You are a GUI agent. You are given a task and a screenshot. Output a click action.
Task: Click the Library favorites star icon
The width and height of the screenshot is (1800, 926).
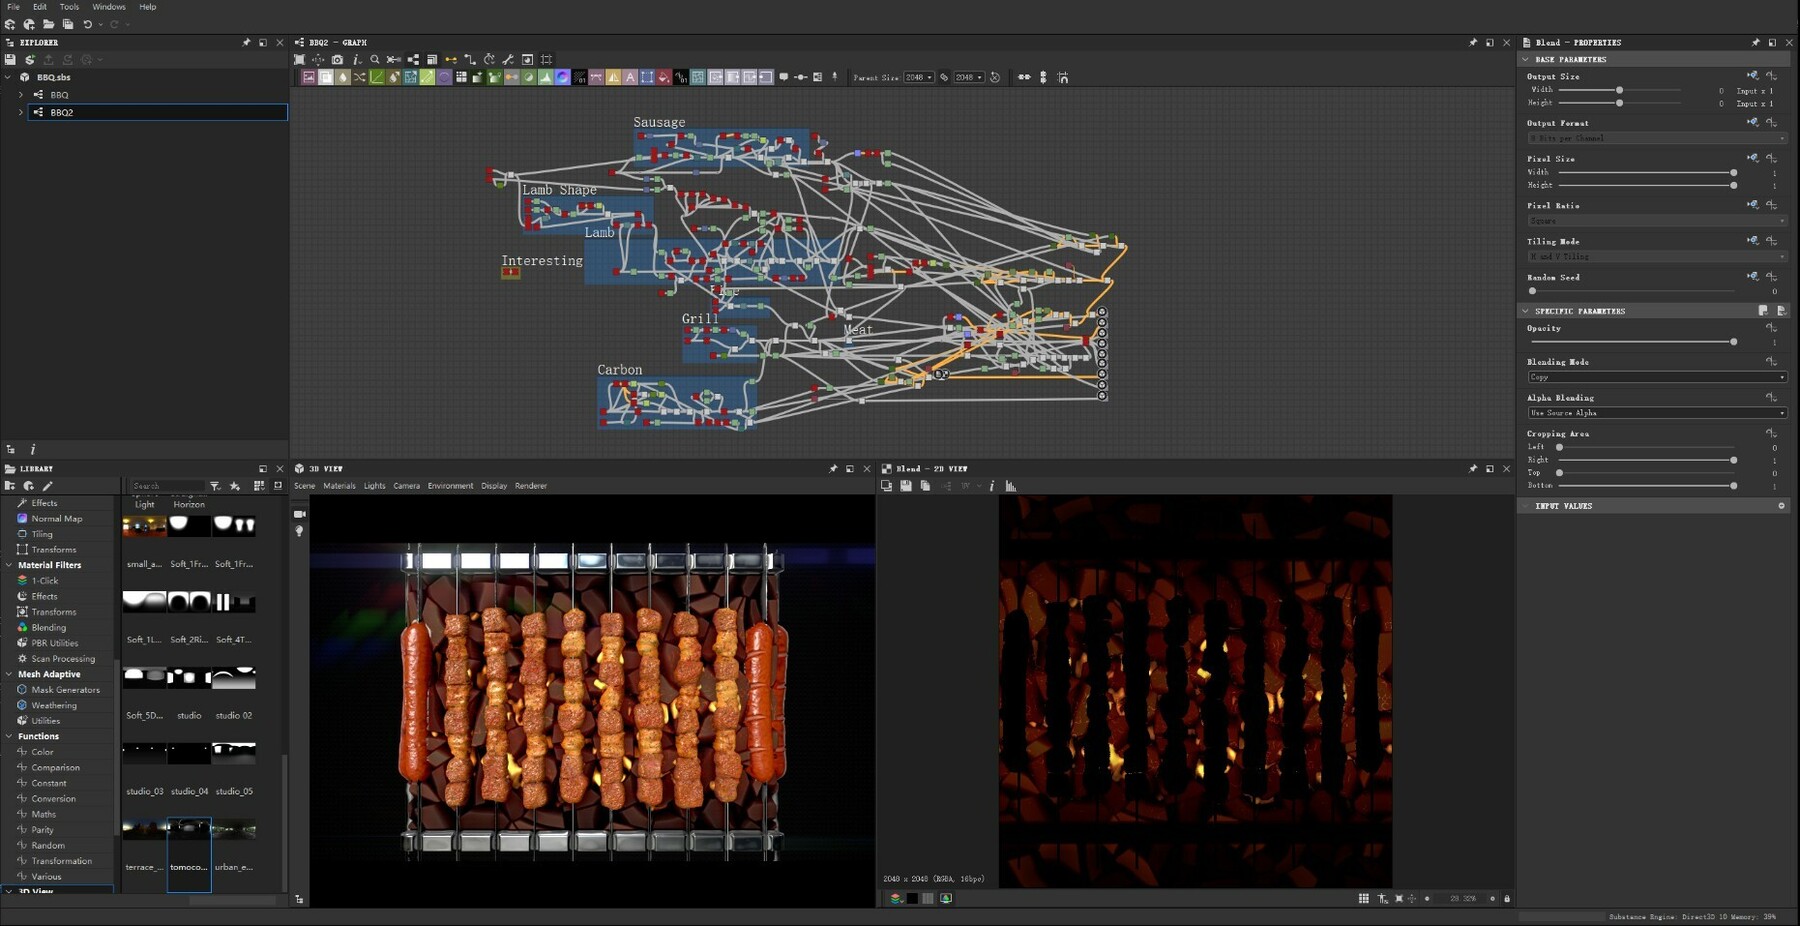point(235,486)
